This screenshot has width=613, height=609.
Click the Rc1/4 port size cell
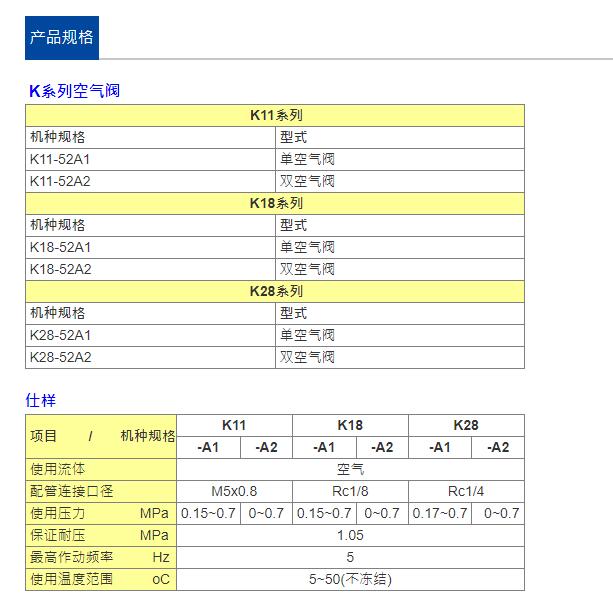tap(466, 491)
